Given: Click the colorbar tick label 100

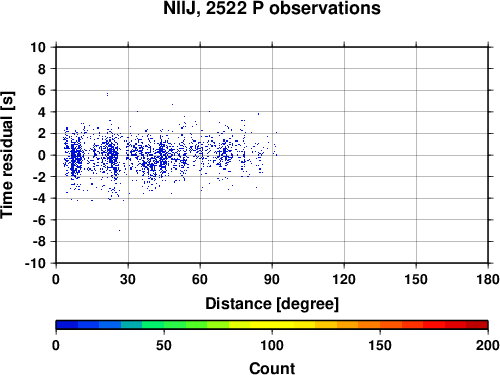Looking at the screenshot, I should coord(272,345).
